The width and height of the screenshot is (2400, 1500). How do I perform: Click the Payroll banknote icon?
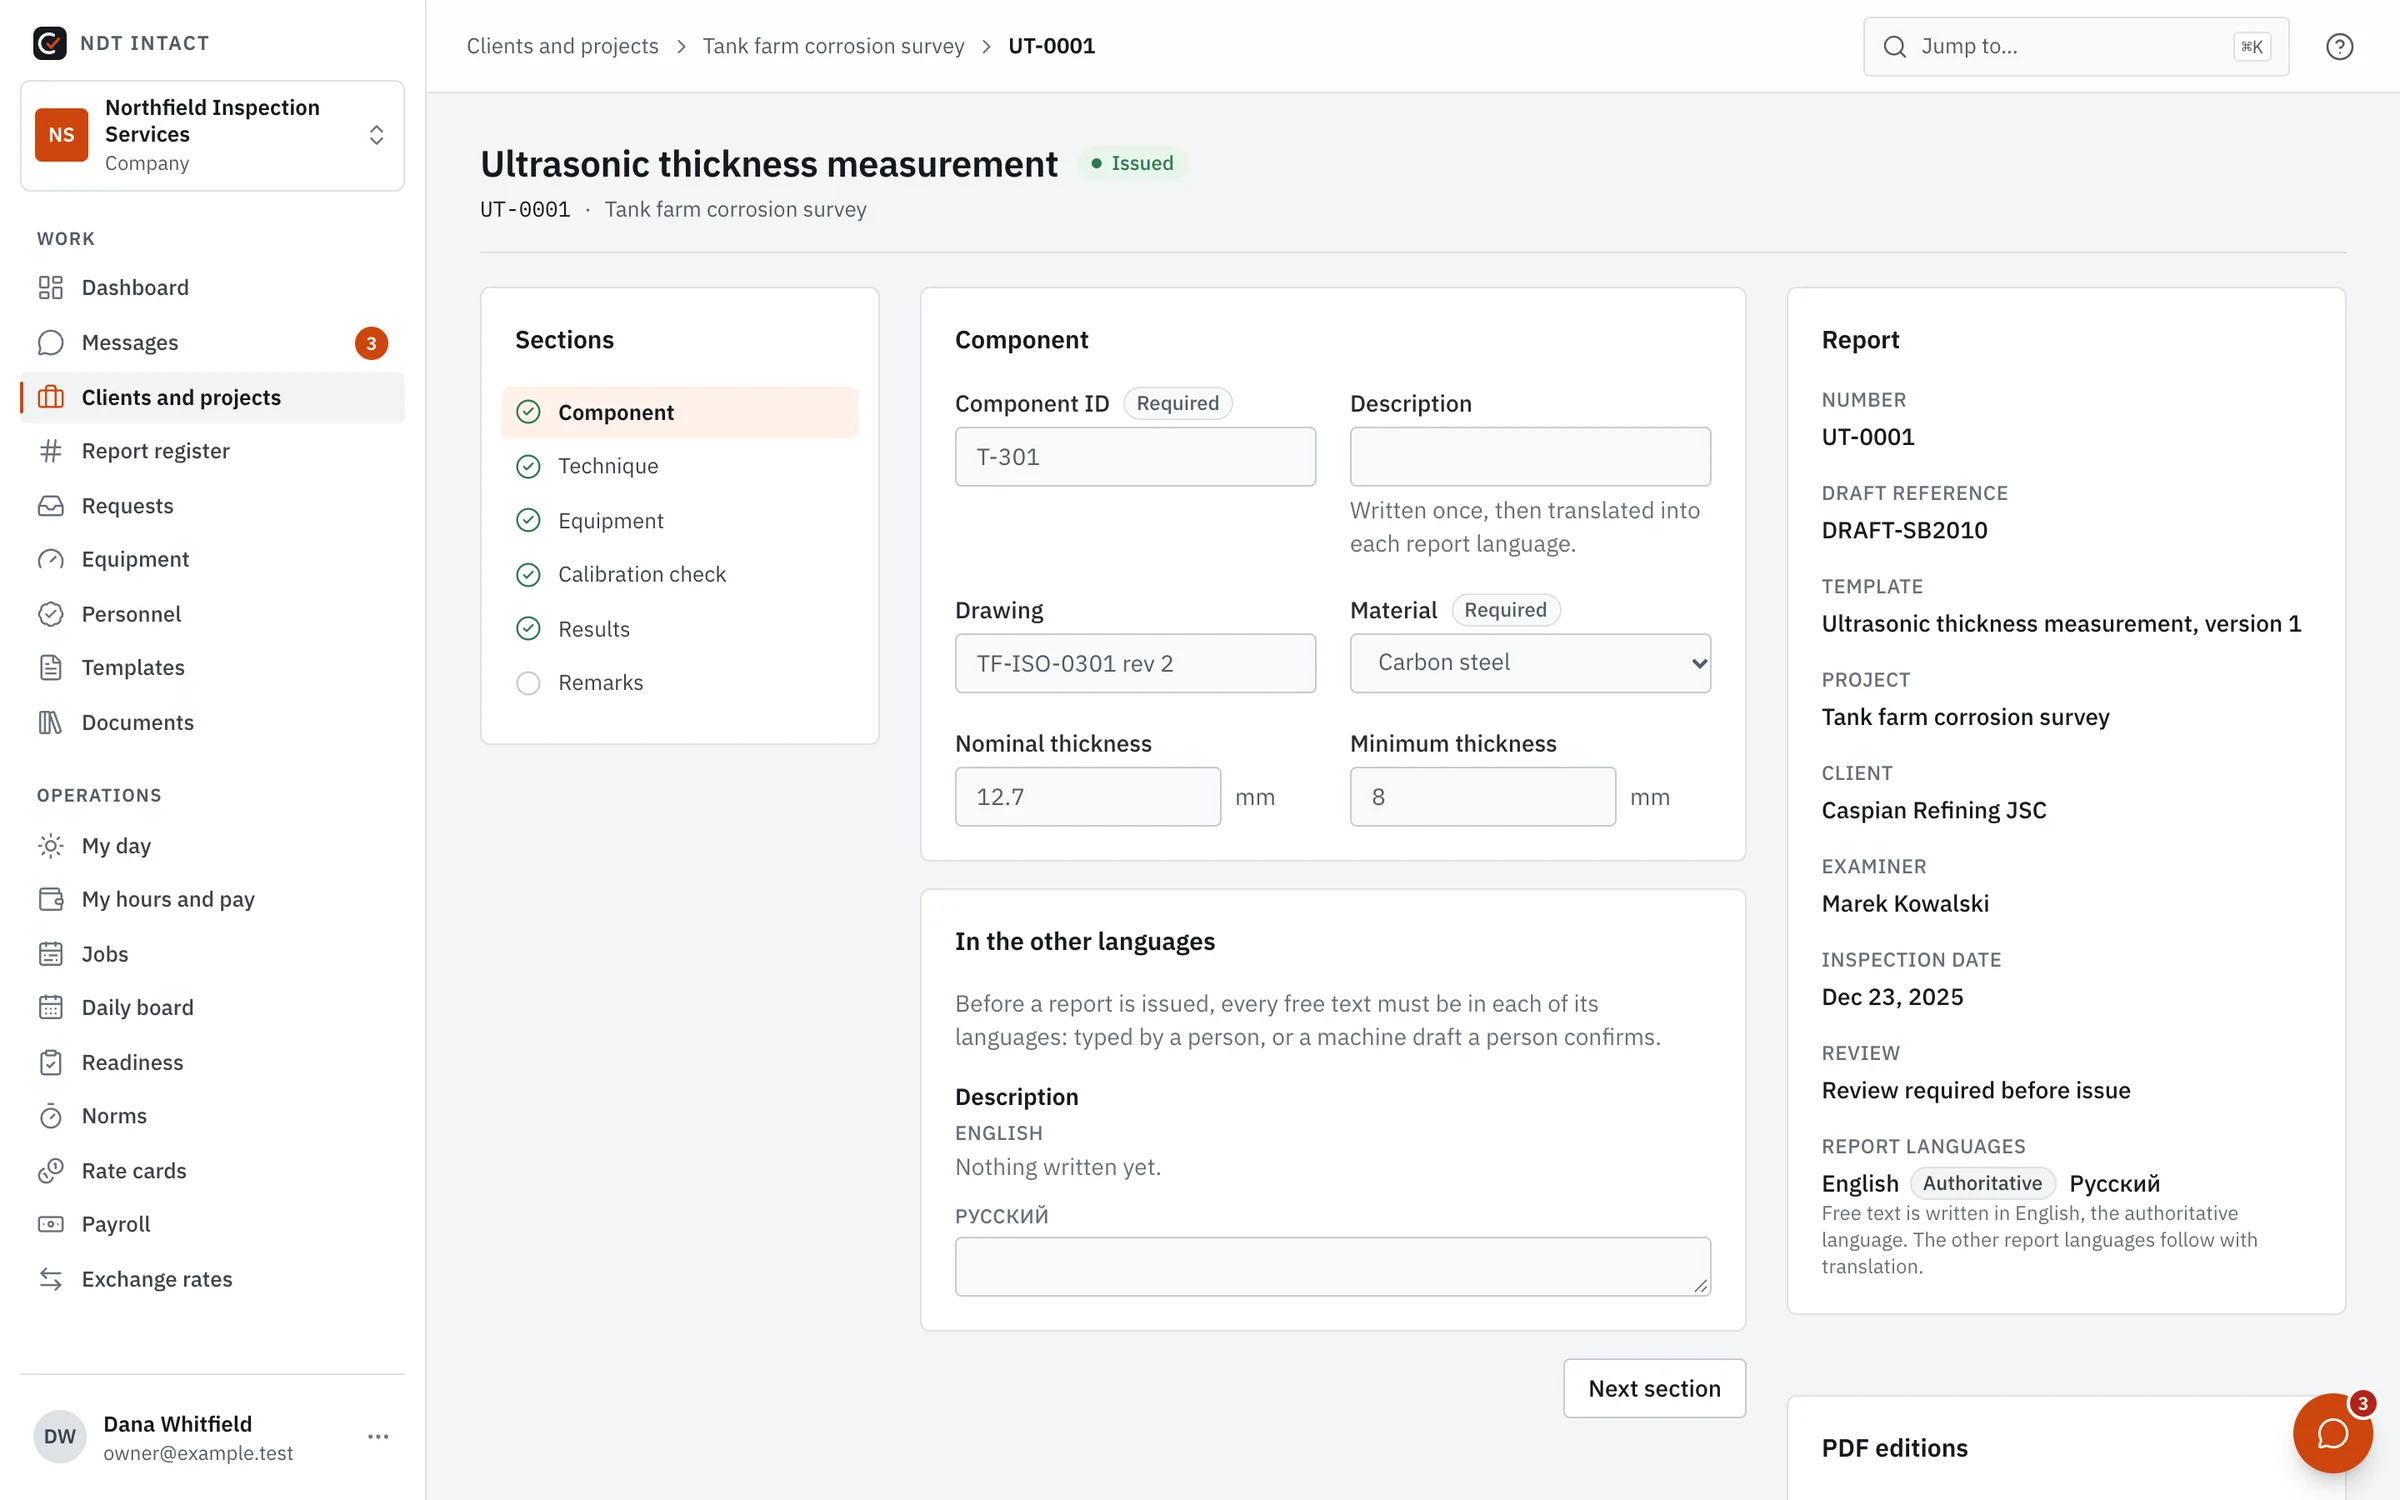pyautogui.click(x=51, y=1224)
